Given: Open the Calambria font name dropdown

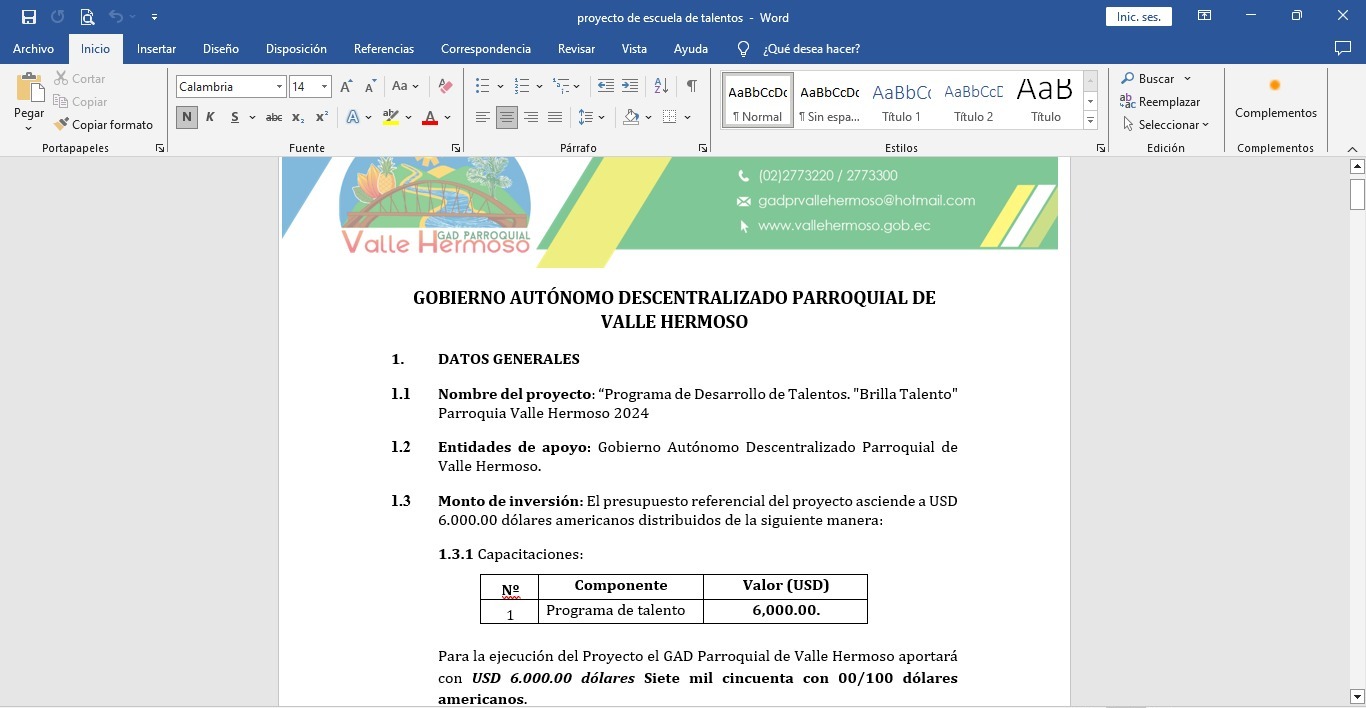Looking at the screenshot, I should click(279, 87).
